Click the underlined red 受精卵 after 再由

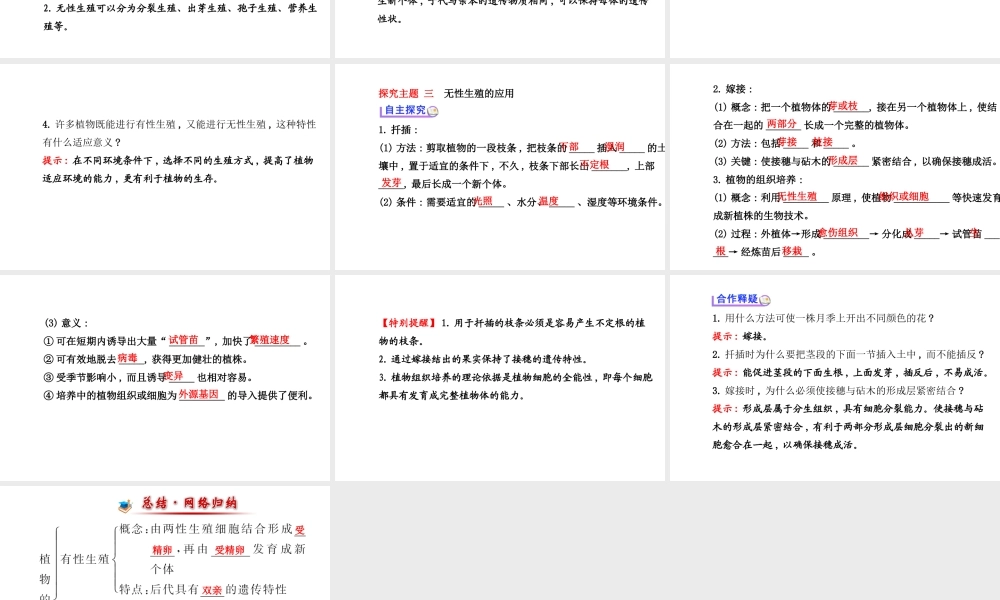point(230,550)
